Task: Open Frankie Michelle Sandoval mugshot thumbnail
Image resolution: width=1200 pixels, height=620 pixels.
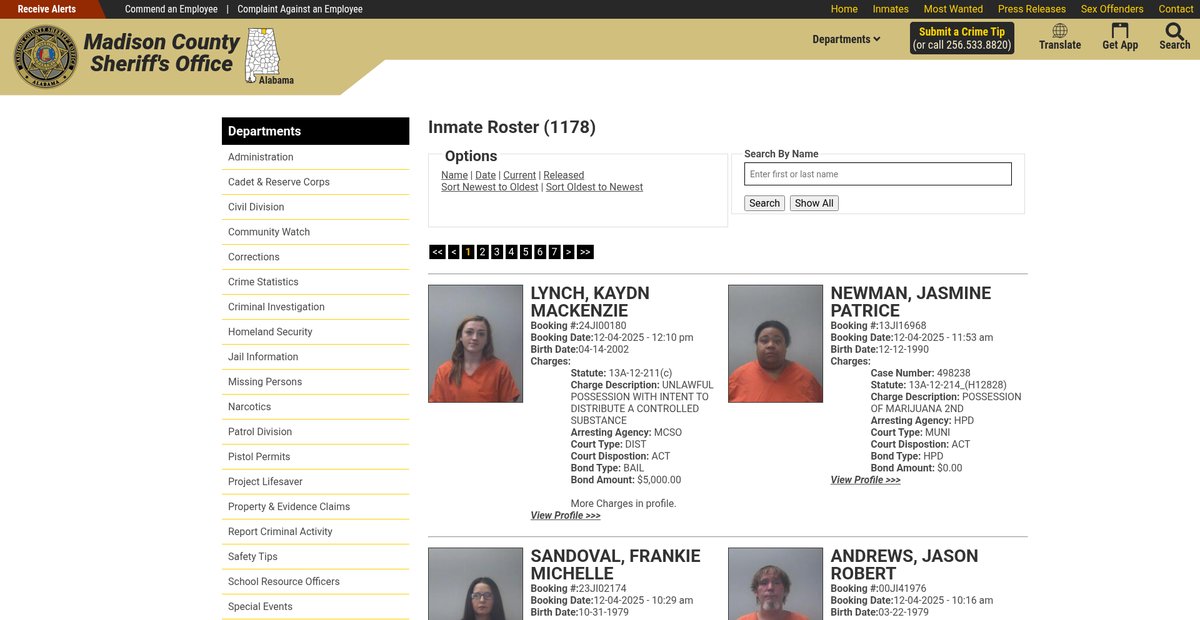Action: (x=476, y=584)
